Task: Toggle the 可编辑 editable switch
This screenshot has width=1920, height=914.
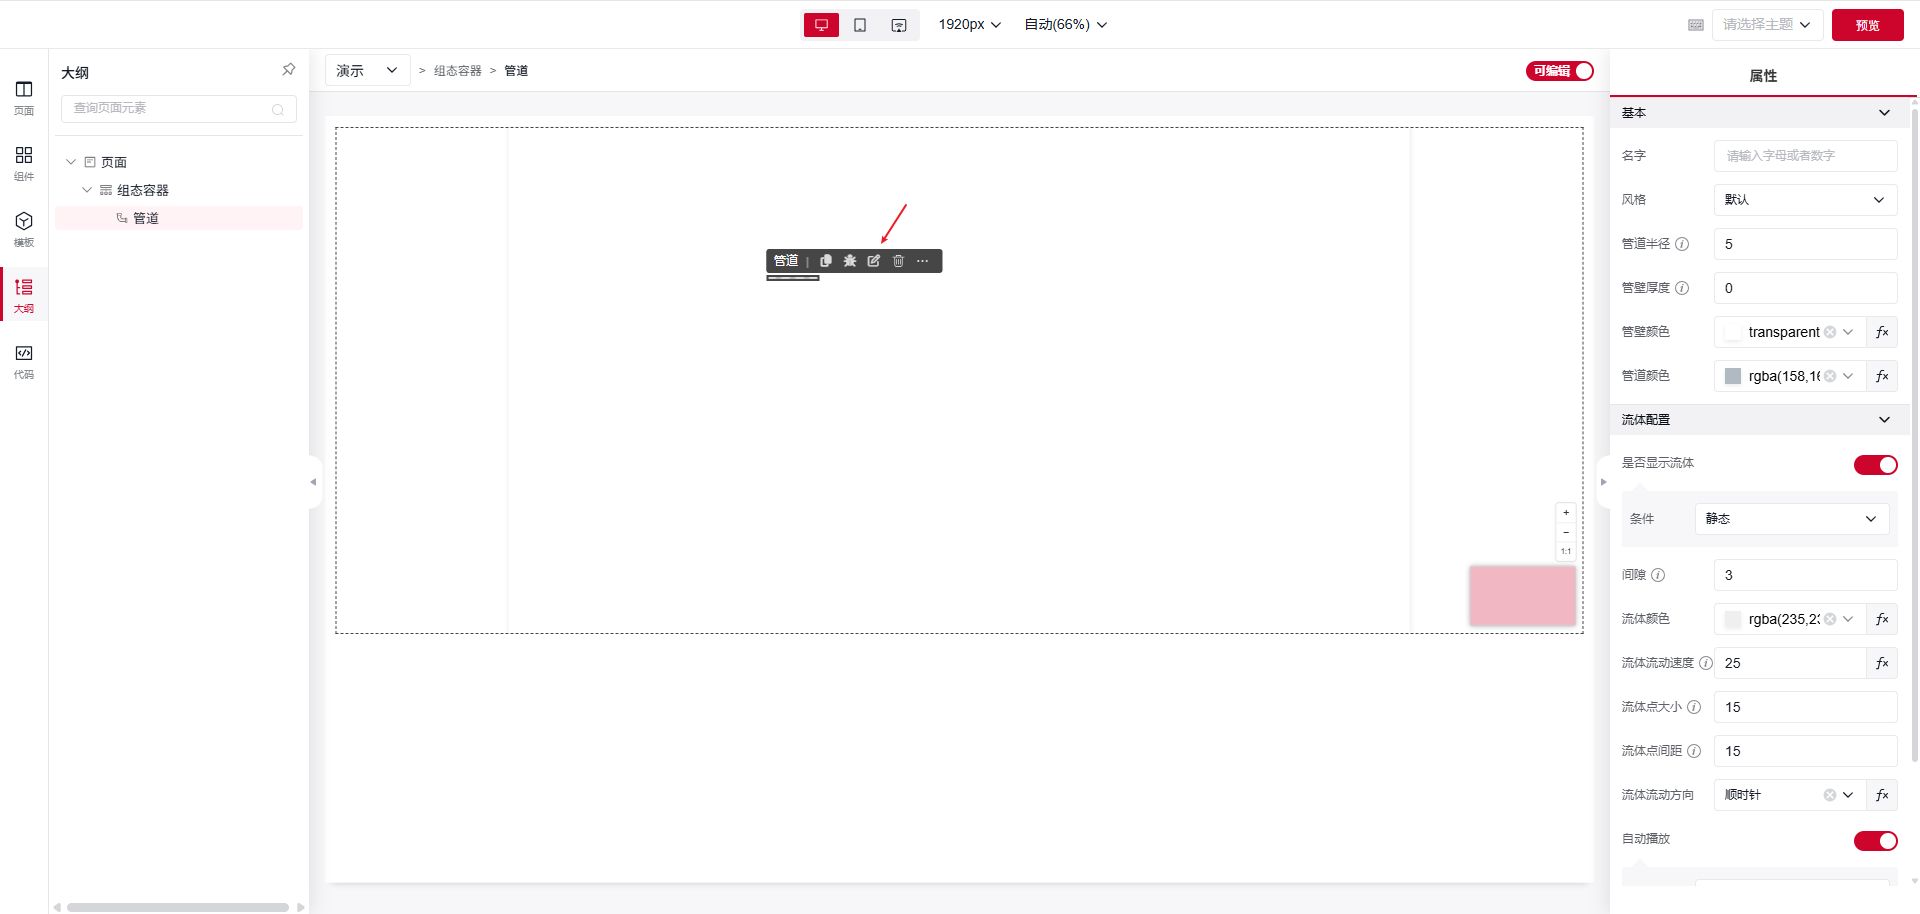Action: 1559,71
